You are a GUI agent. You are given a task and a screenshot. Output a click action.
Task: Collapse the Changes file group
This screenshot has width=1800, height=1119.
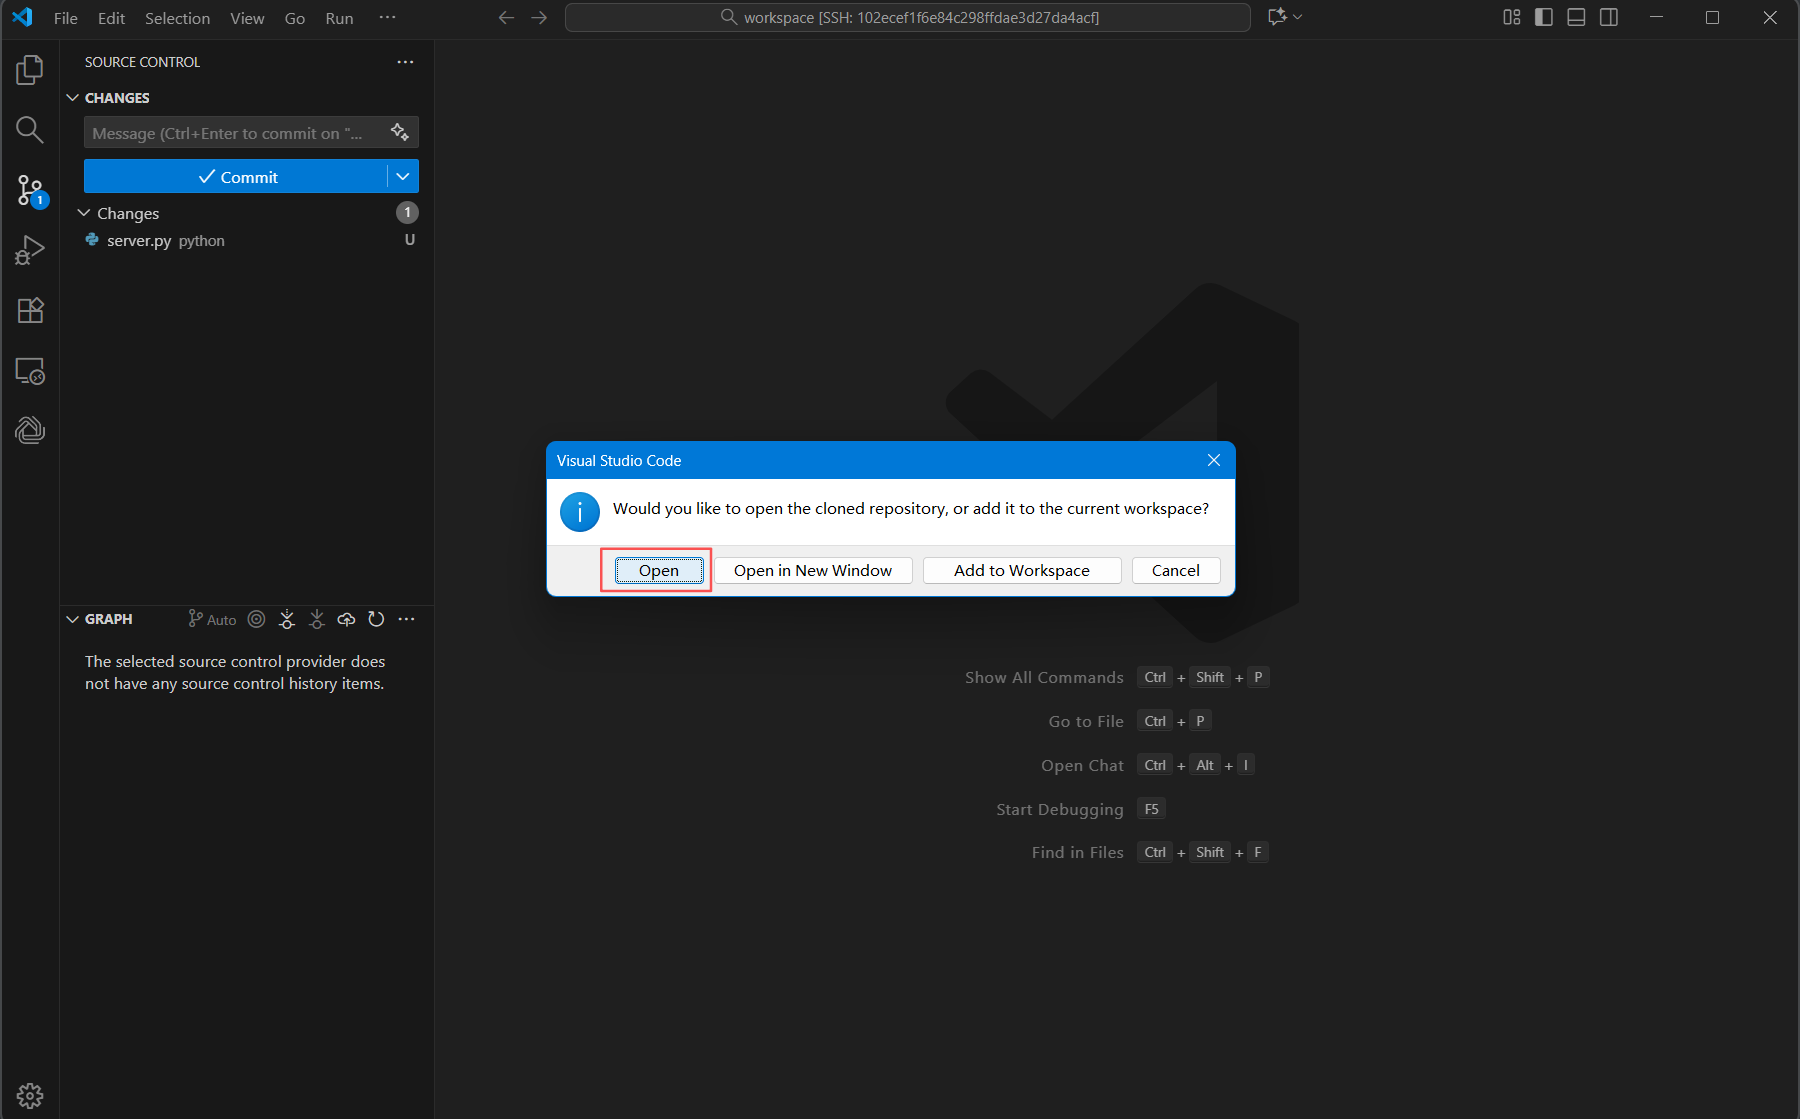(84, 213)
